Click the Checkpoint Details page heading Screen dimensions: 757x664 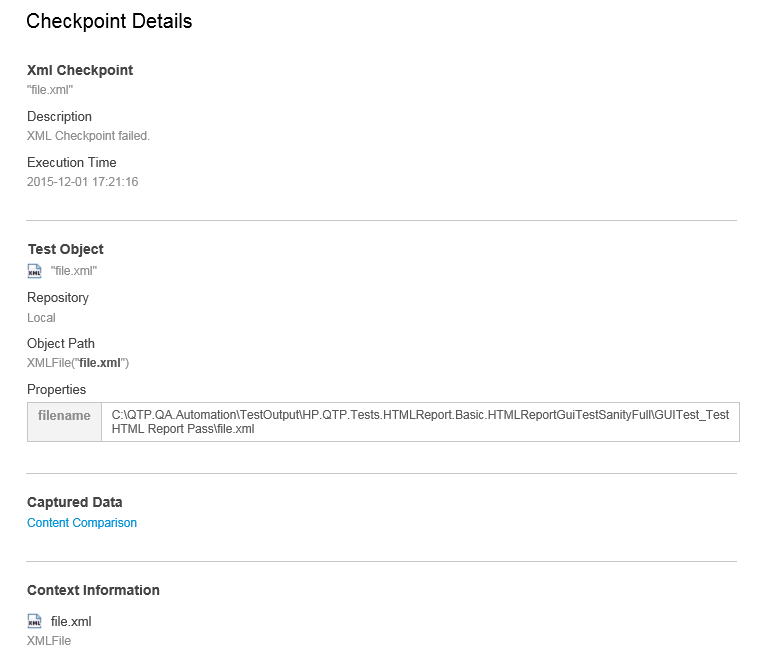(109, 21)
